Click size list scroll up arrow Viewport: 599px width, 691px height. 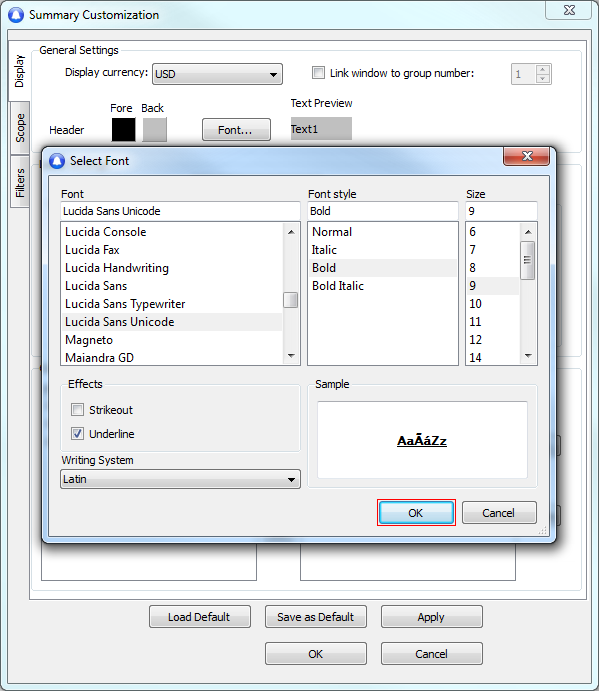pos(528,232)
